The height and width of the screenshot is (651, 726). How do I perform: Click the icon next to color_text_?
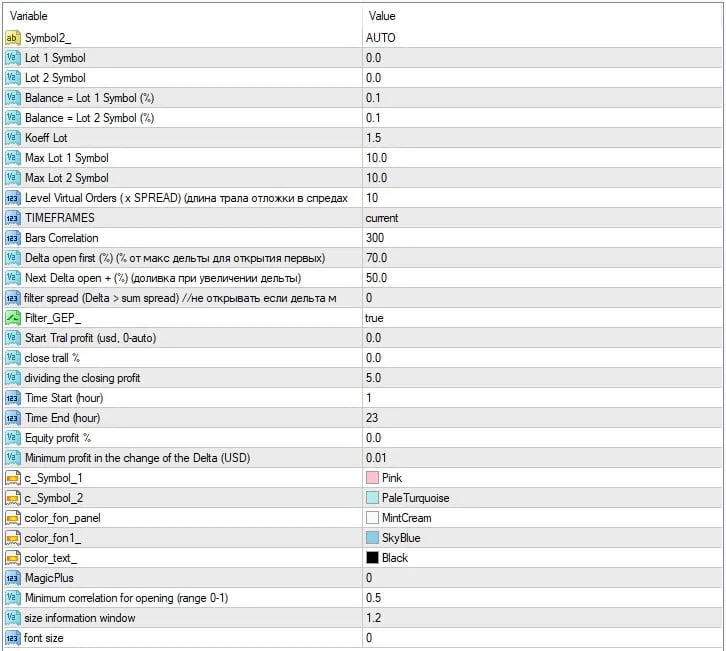point(12,558)
